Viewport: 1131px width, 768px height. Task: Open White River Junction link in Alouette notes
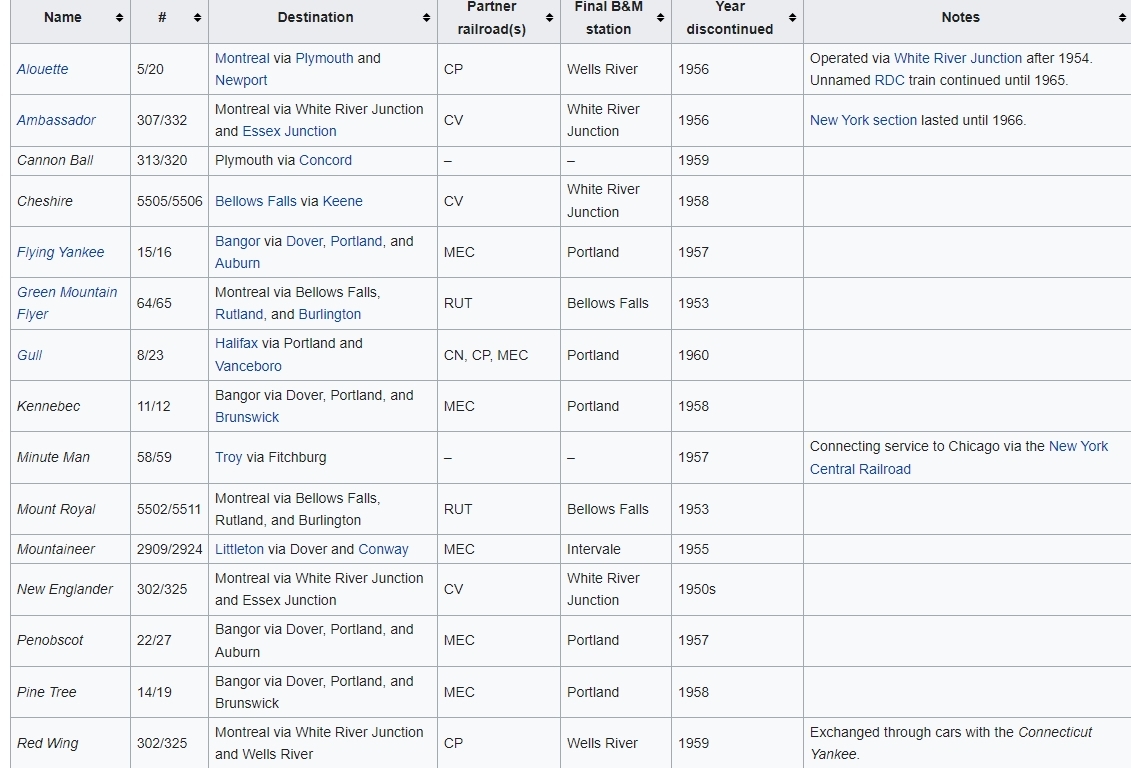click(x=958, y=58)
